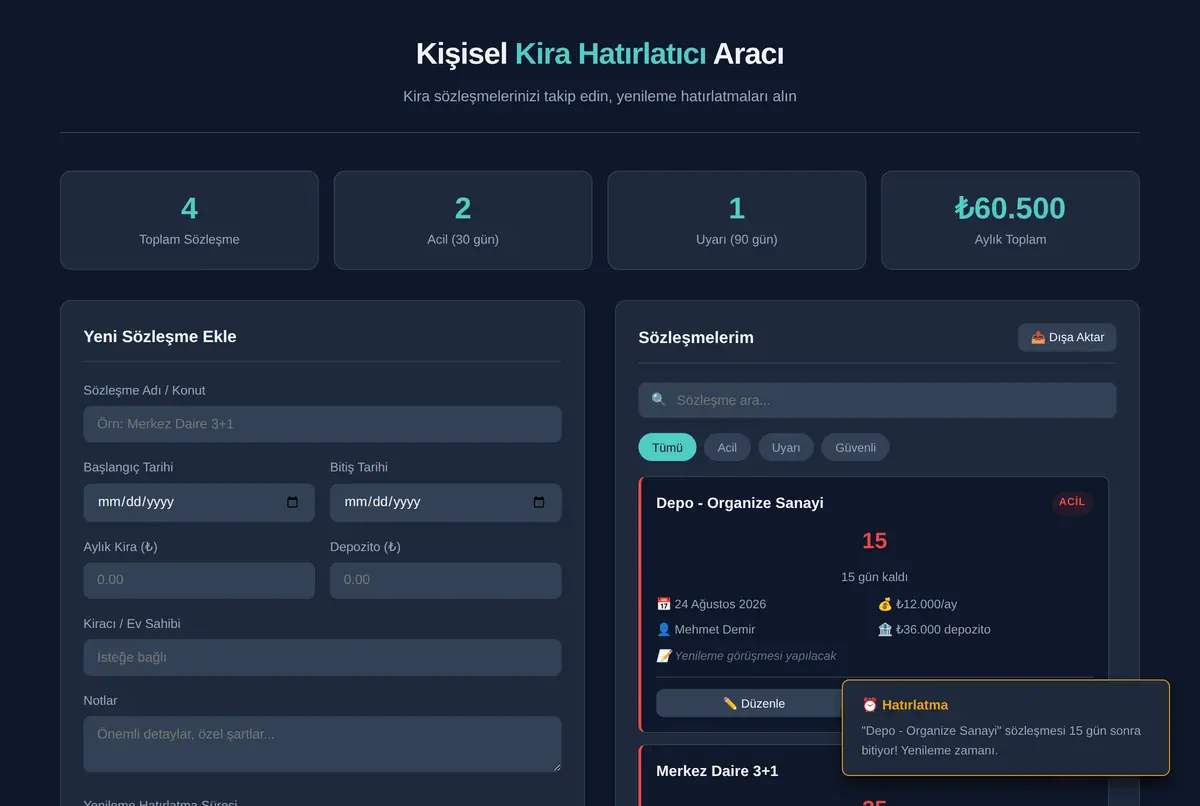Click the '15 gün kaldı' text

(874, 577)
